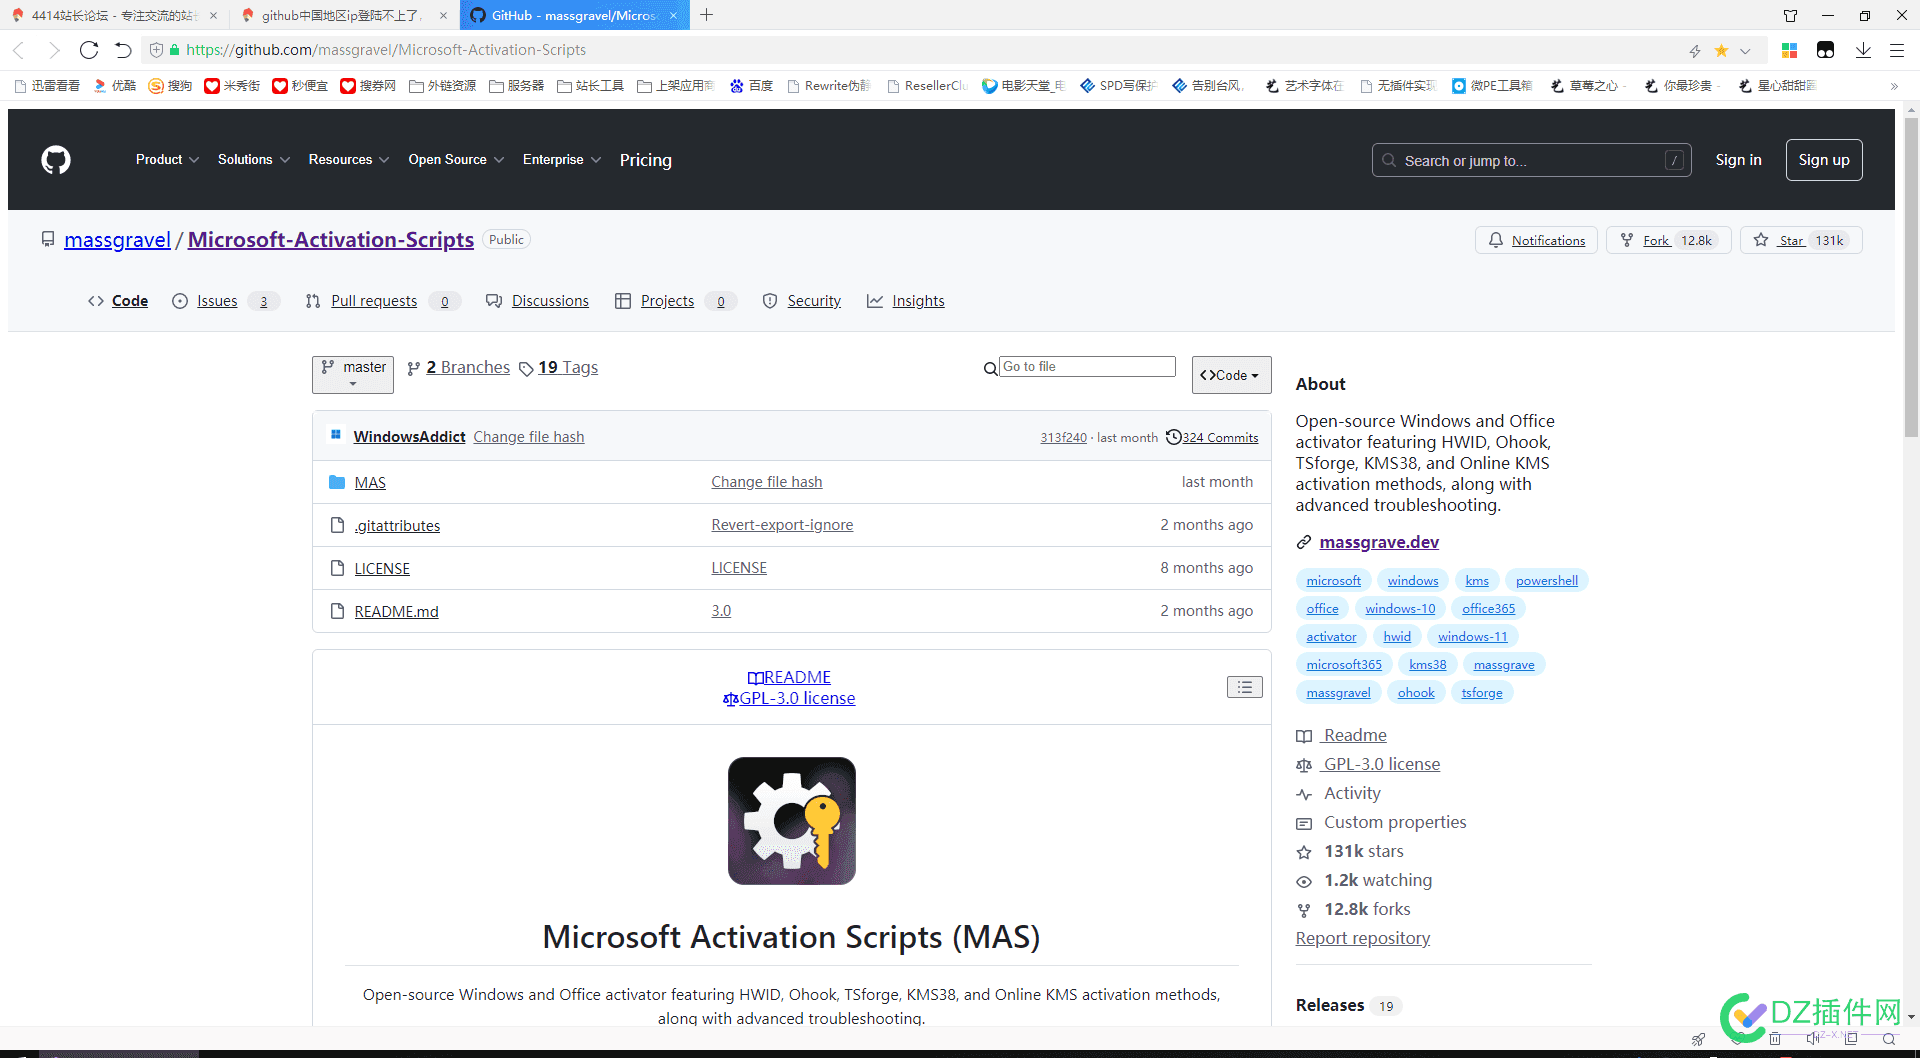Open the massgrave.dev website link

click(1378, 542)
